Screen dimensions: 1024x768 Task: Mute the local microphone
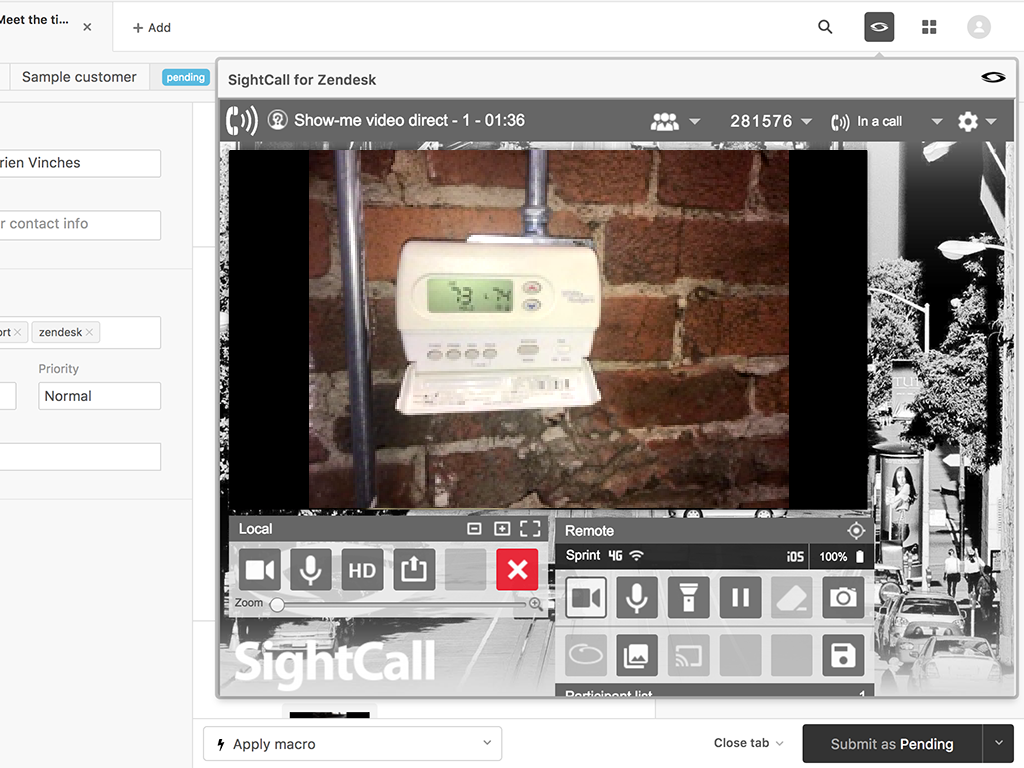coord(311,570)
